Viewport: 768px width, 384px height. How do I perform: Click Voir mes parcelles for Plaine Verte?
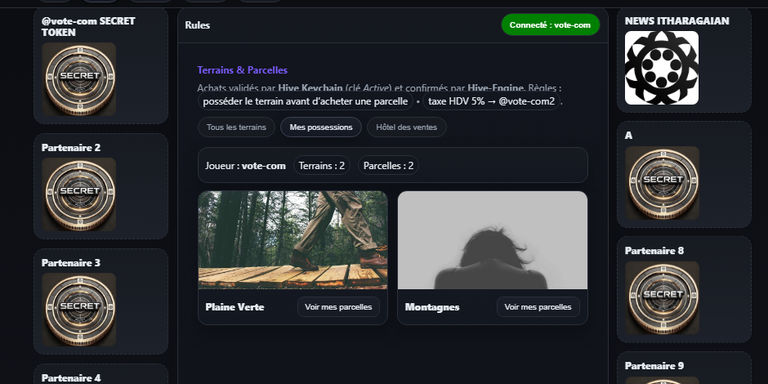tap(338, 307)
